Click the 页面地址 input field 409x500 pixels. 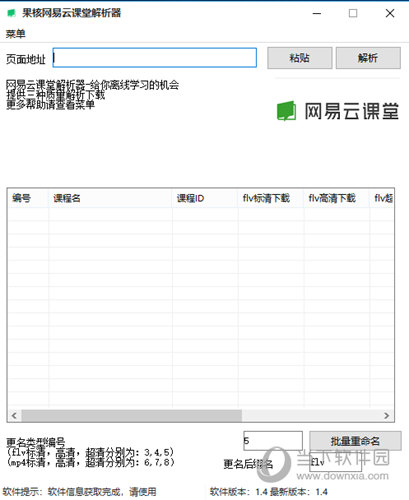coord(155,58)
